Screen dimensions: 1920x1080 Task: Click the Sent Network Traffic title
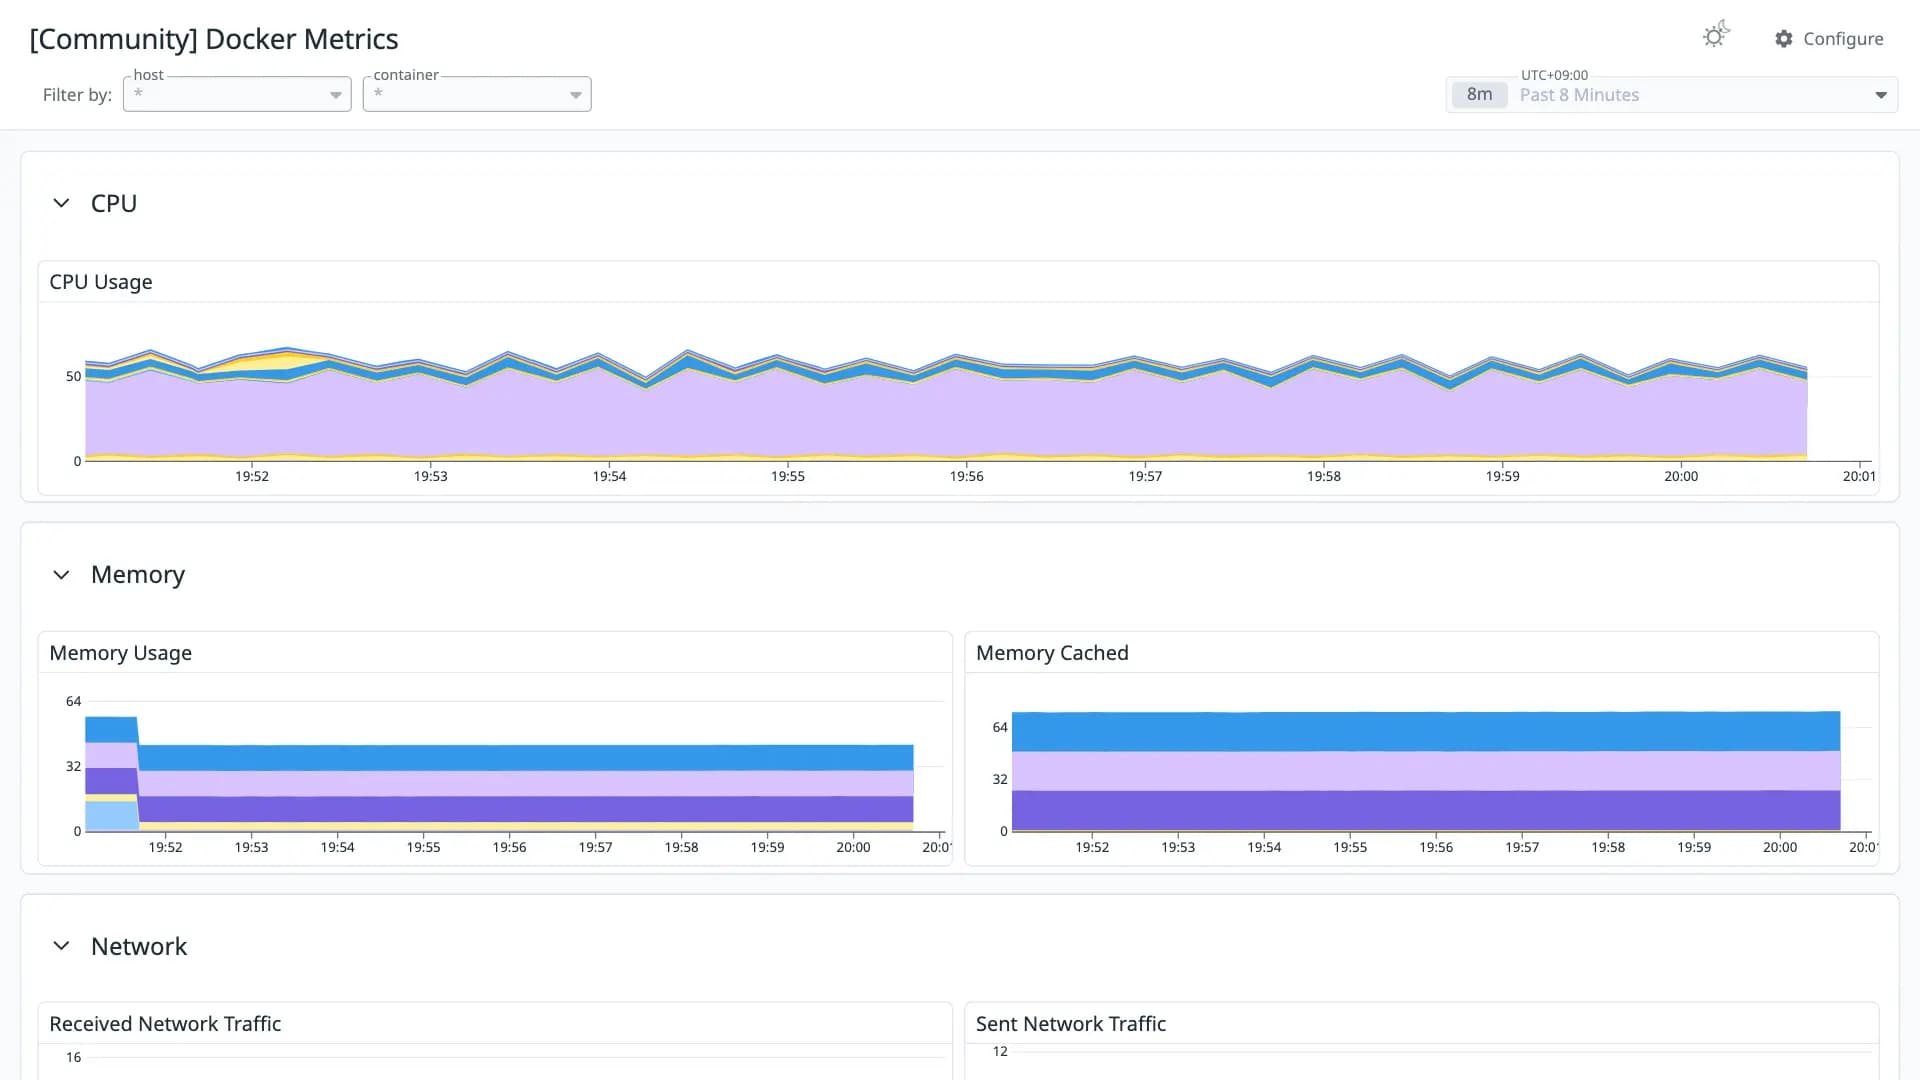click(x=1071, y=1024)
